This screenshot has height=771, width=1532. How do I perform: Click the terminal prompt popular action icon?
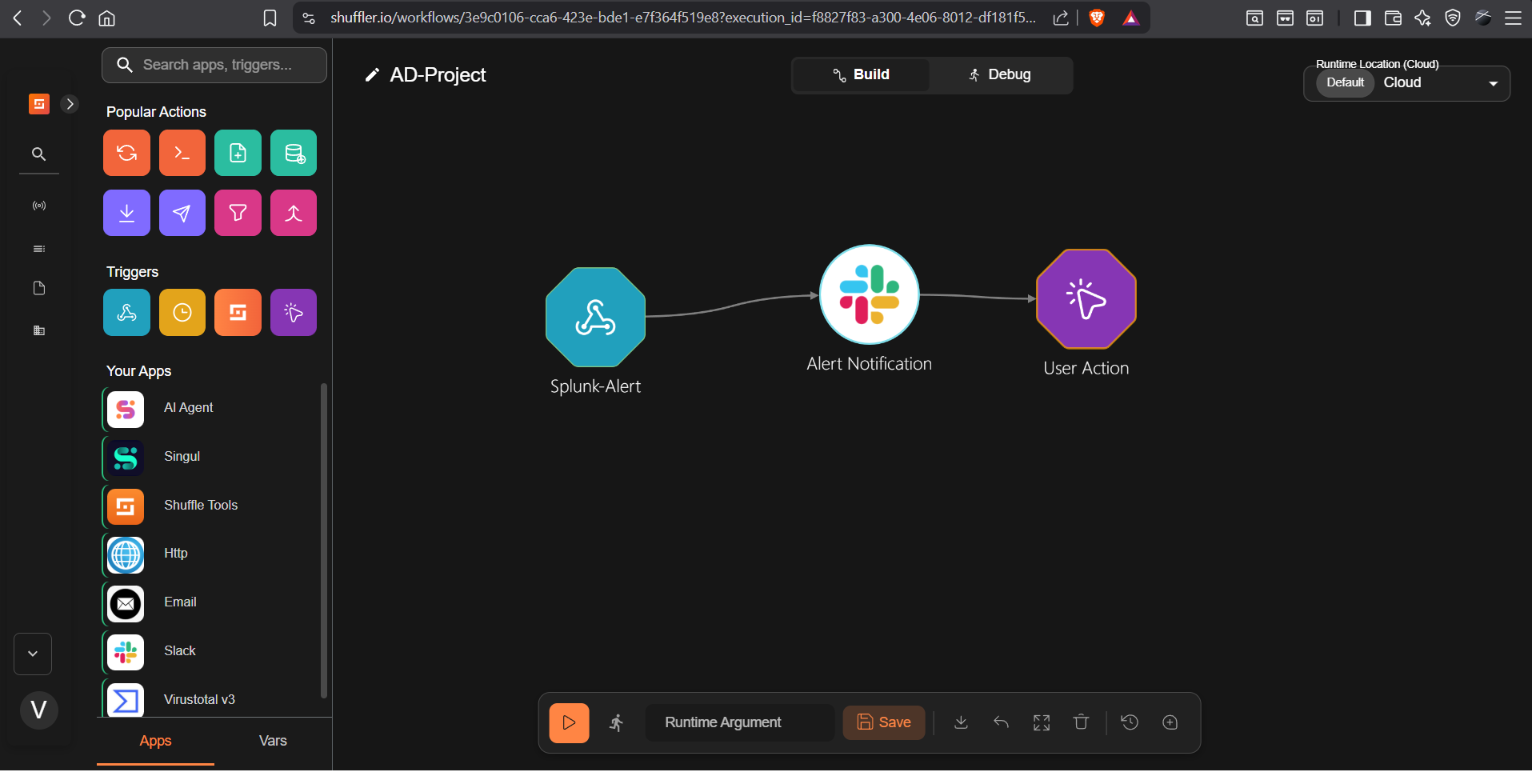(x=182, y=153)
